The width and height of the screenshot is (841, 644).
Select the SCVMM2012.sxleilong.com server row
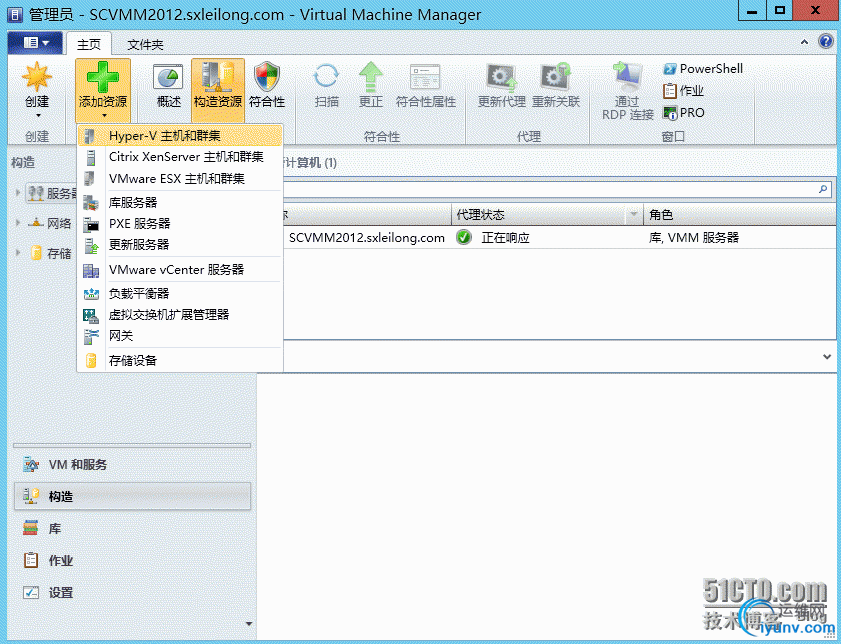point(559,238)
